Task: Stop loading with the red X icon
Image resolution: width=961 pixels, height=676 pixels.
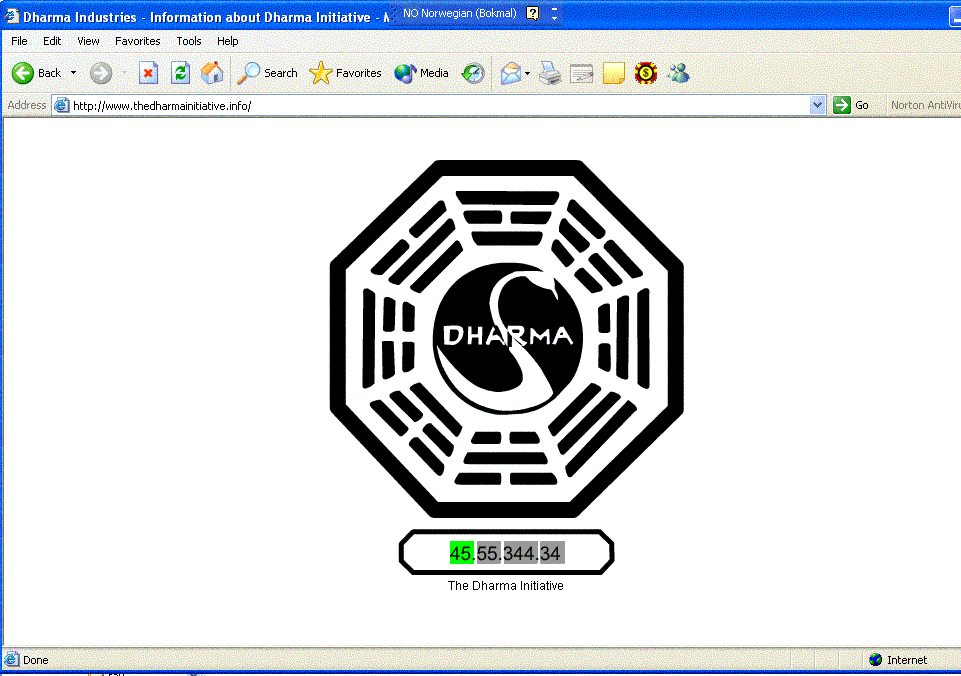Action: tap(148, 73)
